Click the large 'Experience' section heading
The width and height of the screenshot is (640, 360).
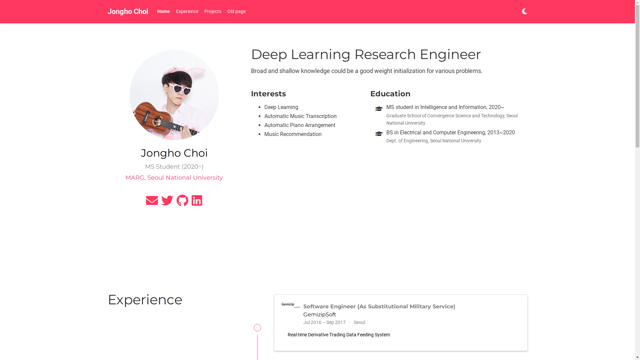point(145,300)
